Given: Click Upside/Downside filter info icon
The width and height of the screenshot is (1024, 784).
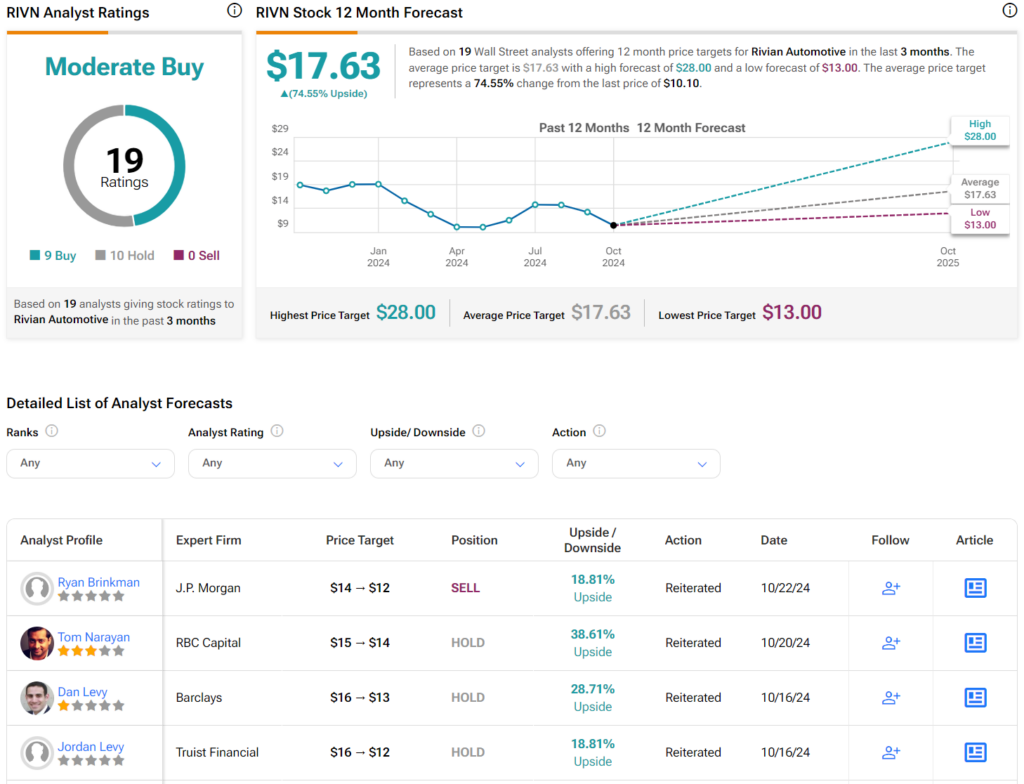Looking at the screenshot, I should click(478, 431).
